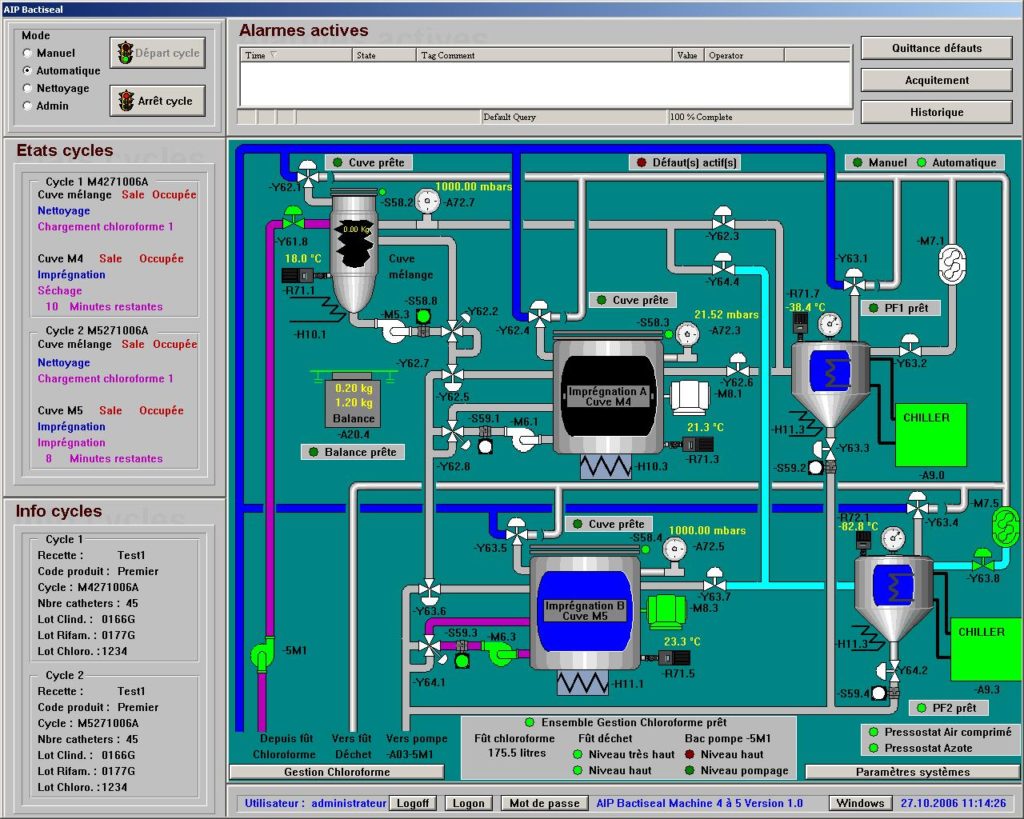The image size is (1024, 819).
Task: Click the valve icon -Y62.1
Action: pyautogui.click(x=308, y=177)
